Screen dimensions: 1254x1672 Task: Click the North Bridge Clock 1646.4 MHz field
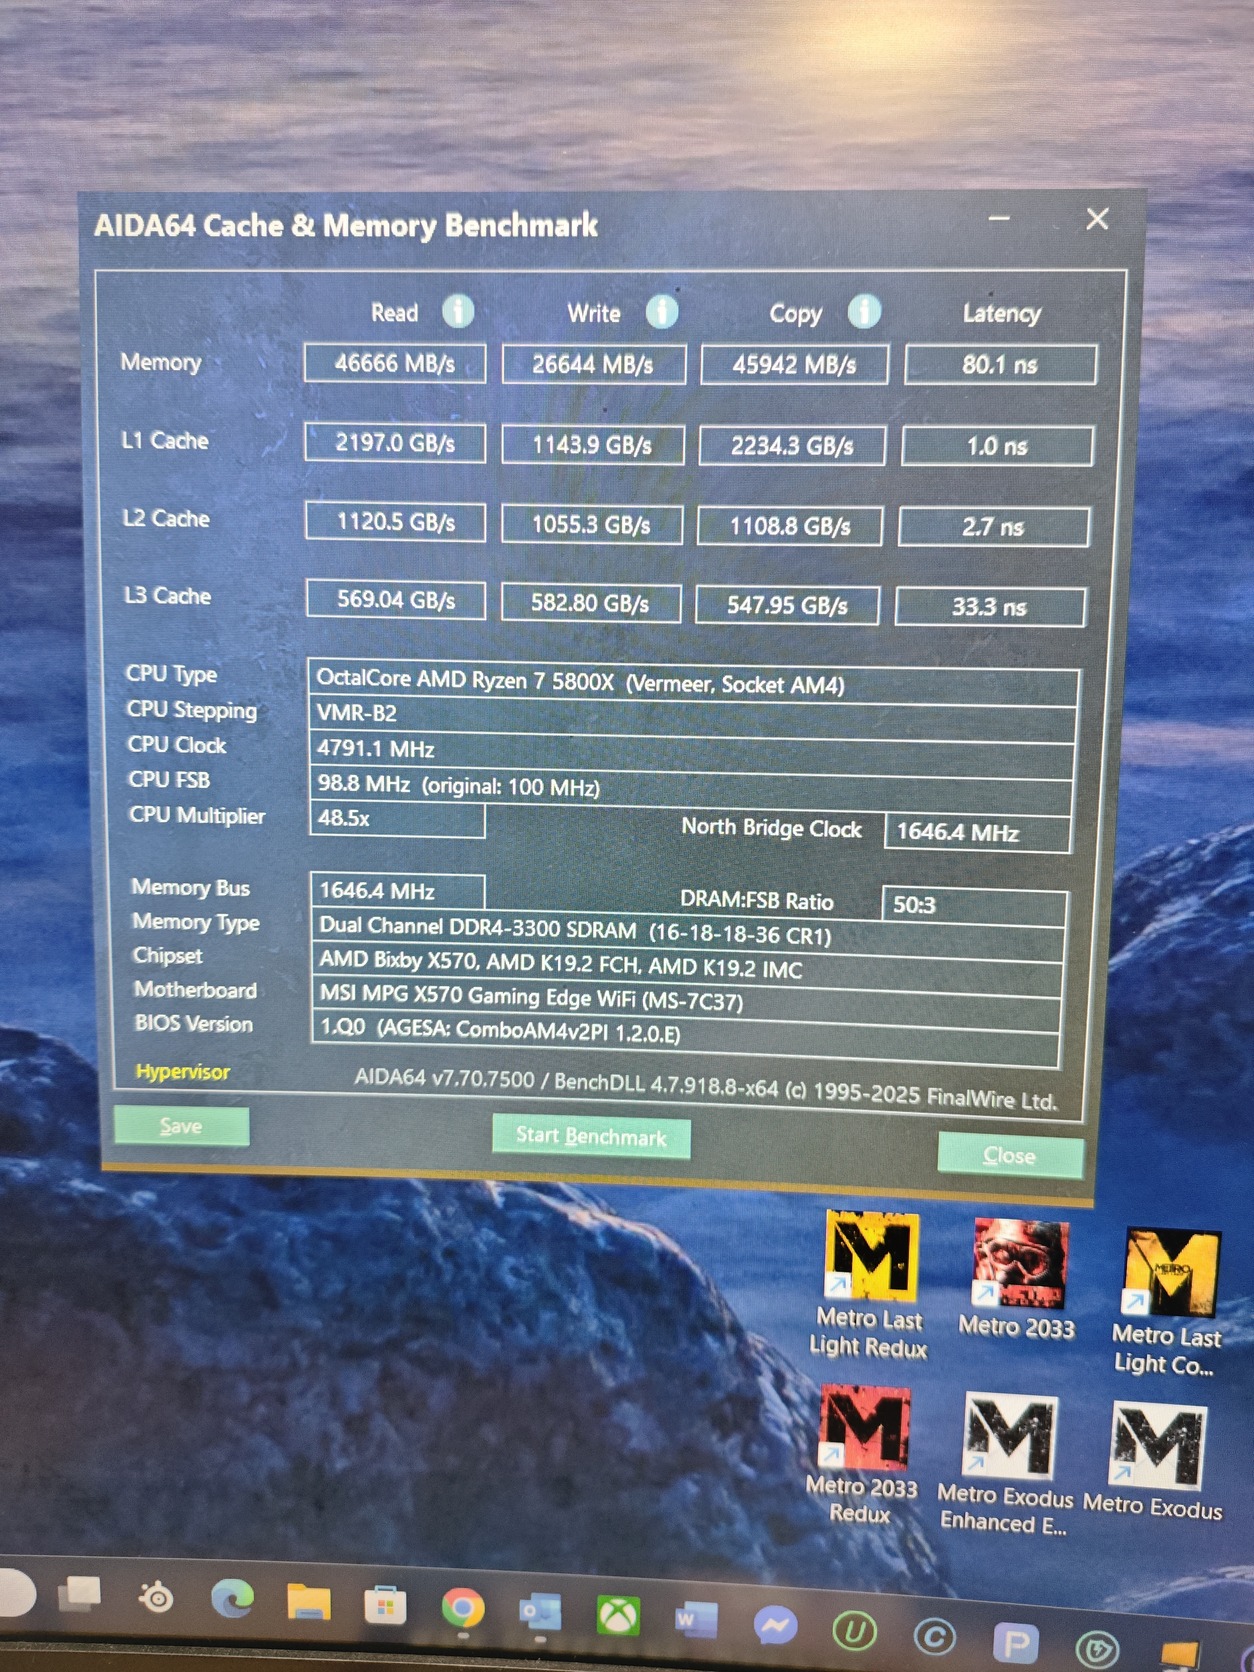click(977, 832)
